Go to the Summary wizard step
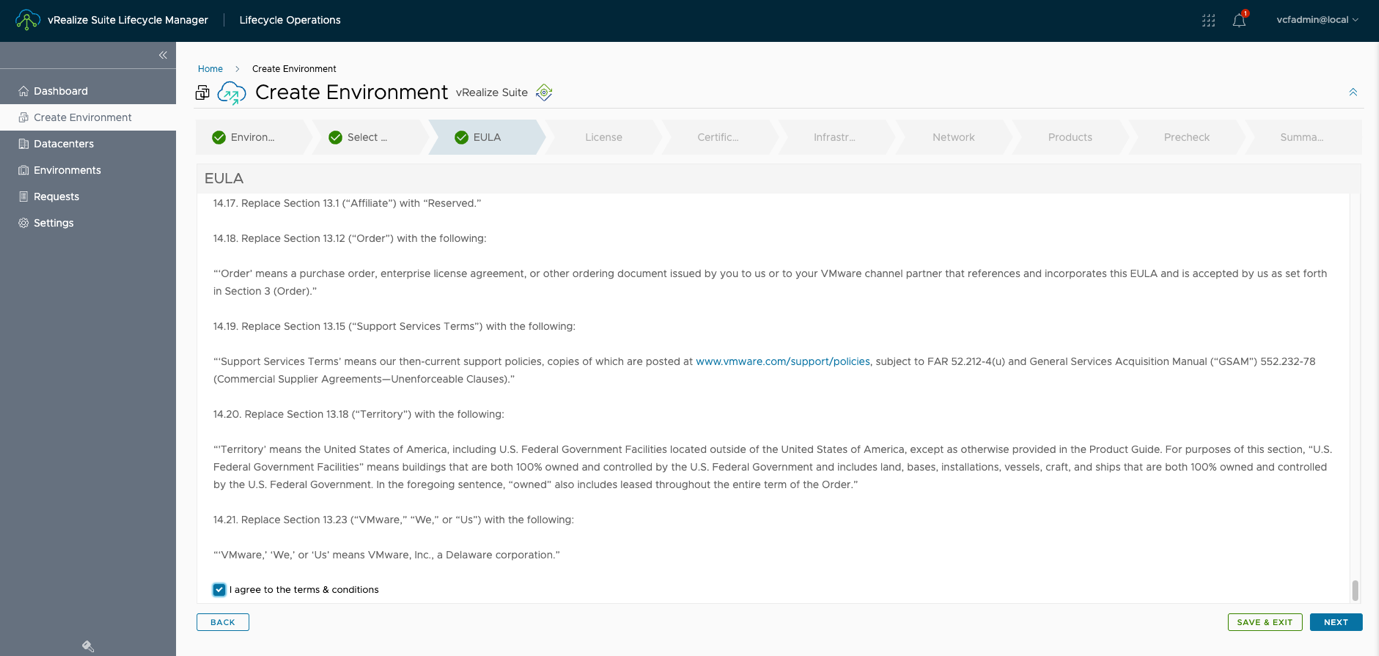The width and height of the screenshot is (1379, 656). 1302,137
